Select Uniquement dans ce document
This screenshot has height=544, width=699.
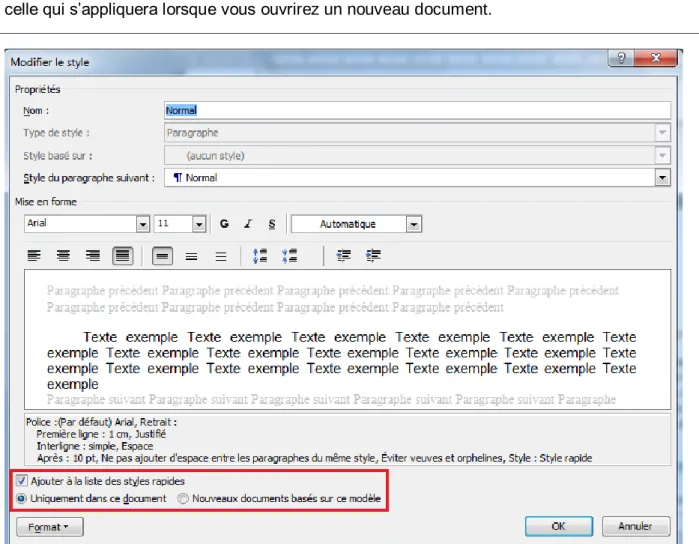[21, 499]
